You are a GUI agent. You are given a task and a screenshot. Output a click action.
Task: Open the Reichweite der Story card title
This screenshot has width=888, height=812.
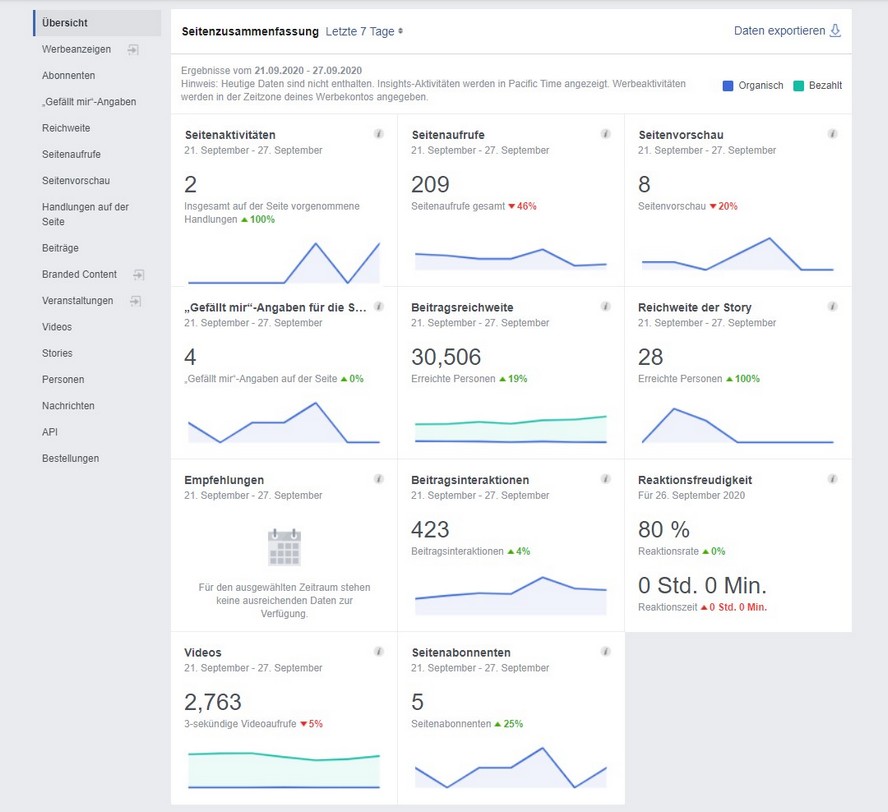coord(694,307)
